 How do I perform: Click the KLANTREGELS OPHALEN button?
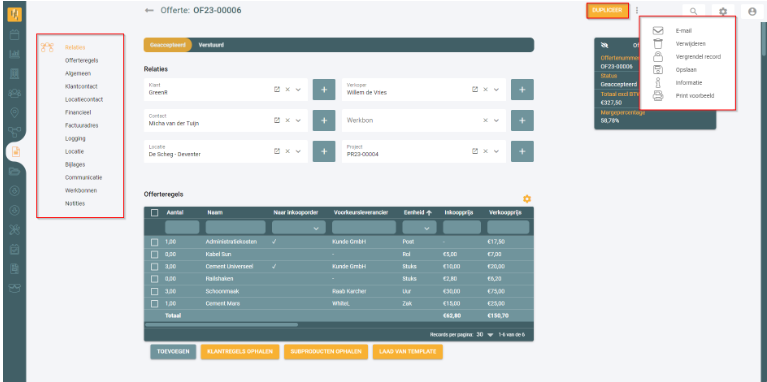[x=240, y=352]
